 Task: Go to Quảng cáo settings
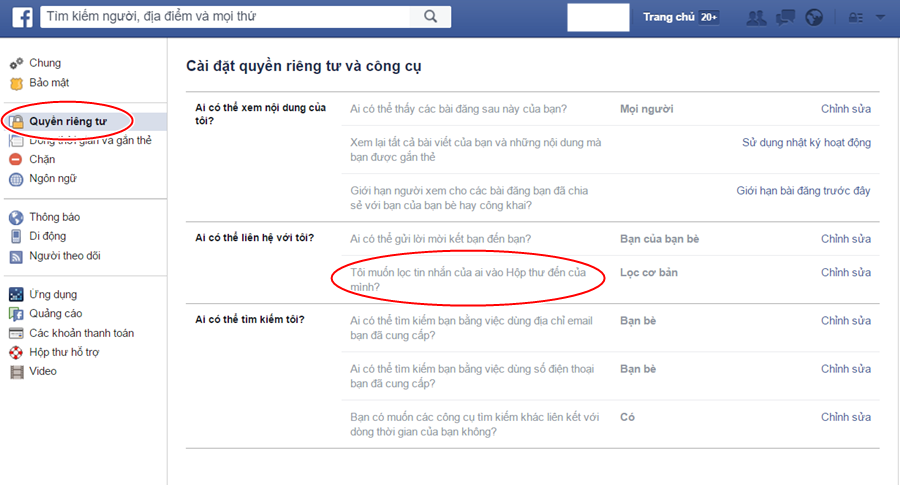tap(56, 313)
